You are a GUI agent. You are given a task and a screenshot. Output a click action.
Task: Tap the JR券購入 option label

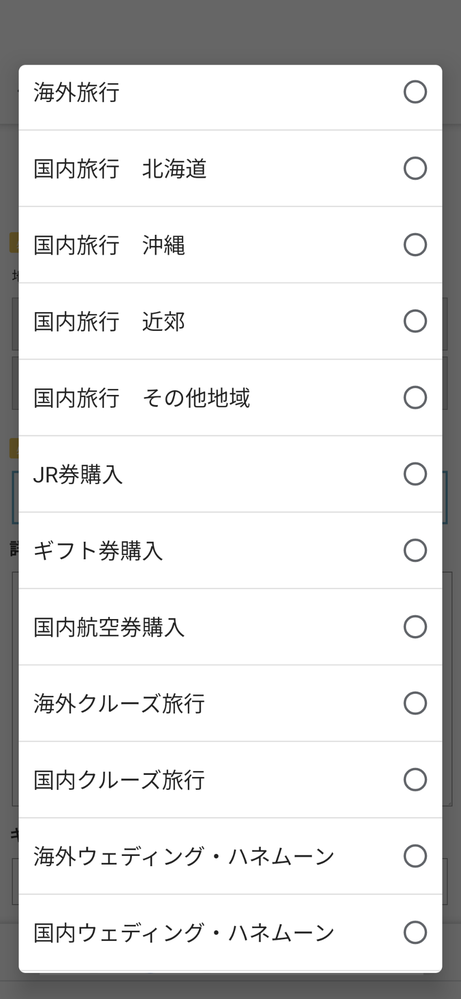click(x=78, y=475)
